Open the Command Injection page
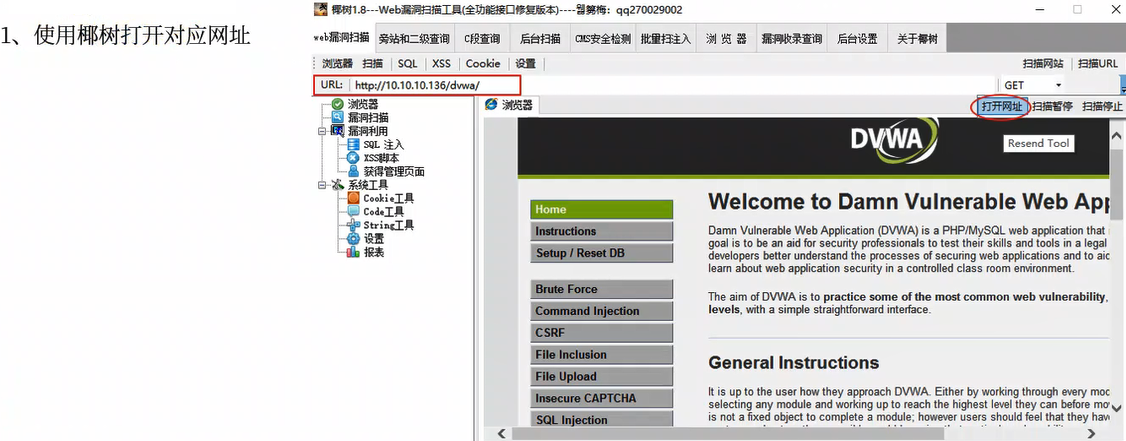This screenshot has width=1126, height=441. 602,311
